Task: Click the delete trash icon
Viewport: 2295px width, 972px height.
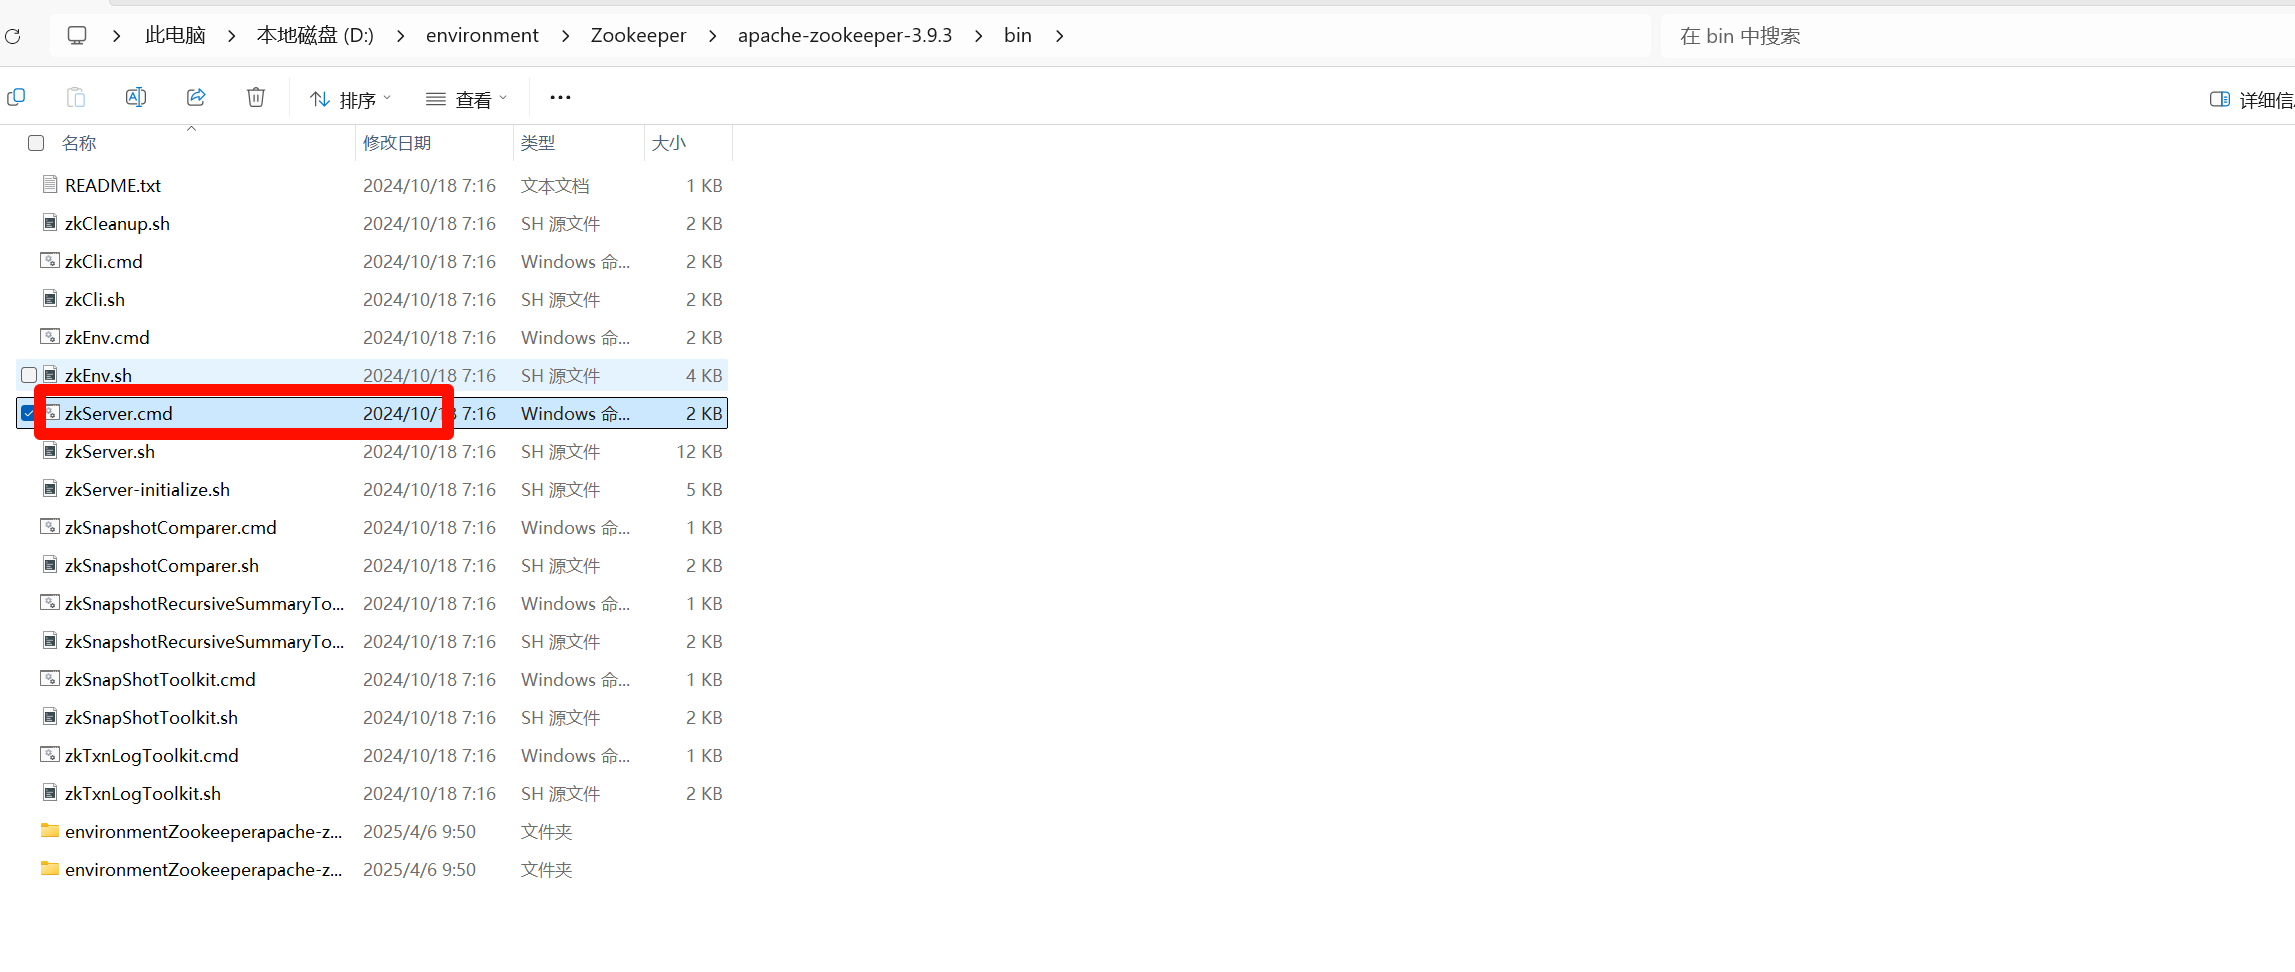Action: 256,97
